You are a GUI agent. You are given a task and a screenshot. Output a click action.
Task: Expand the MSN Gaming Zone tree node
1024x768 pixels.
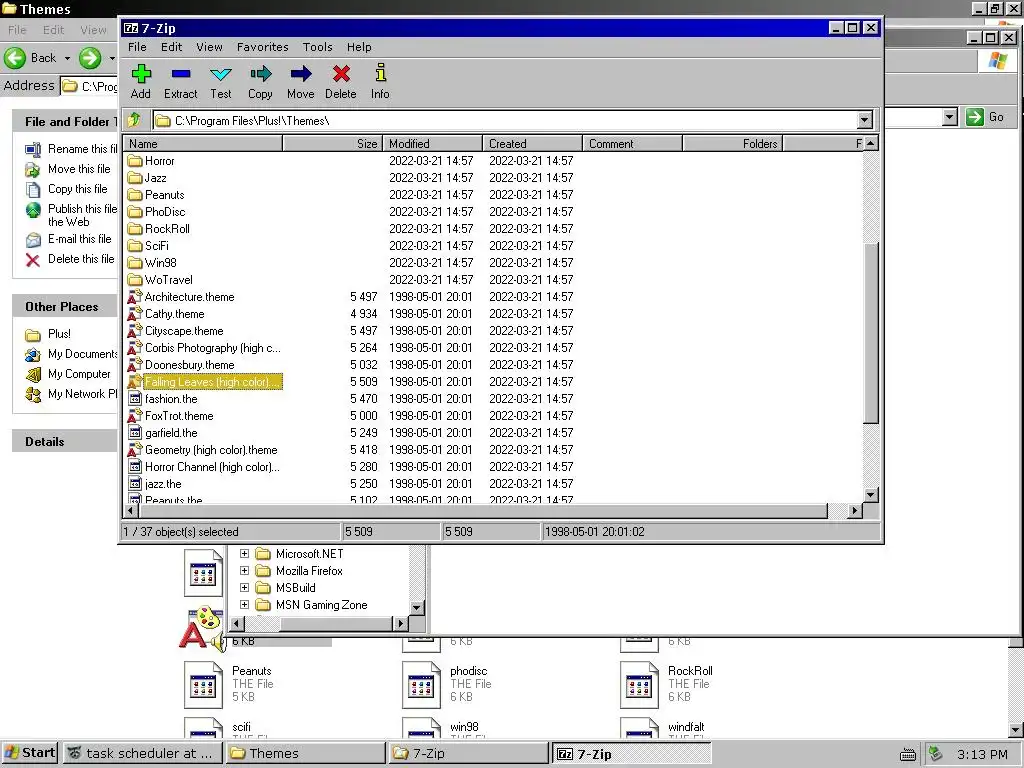[244, 604]
